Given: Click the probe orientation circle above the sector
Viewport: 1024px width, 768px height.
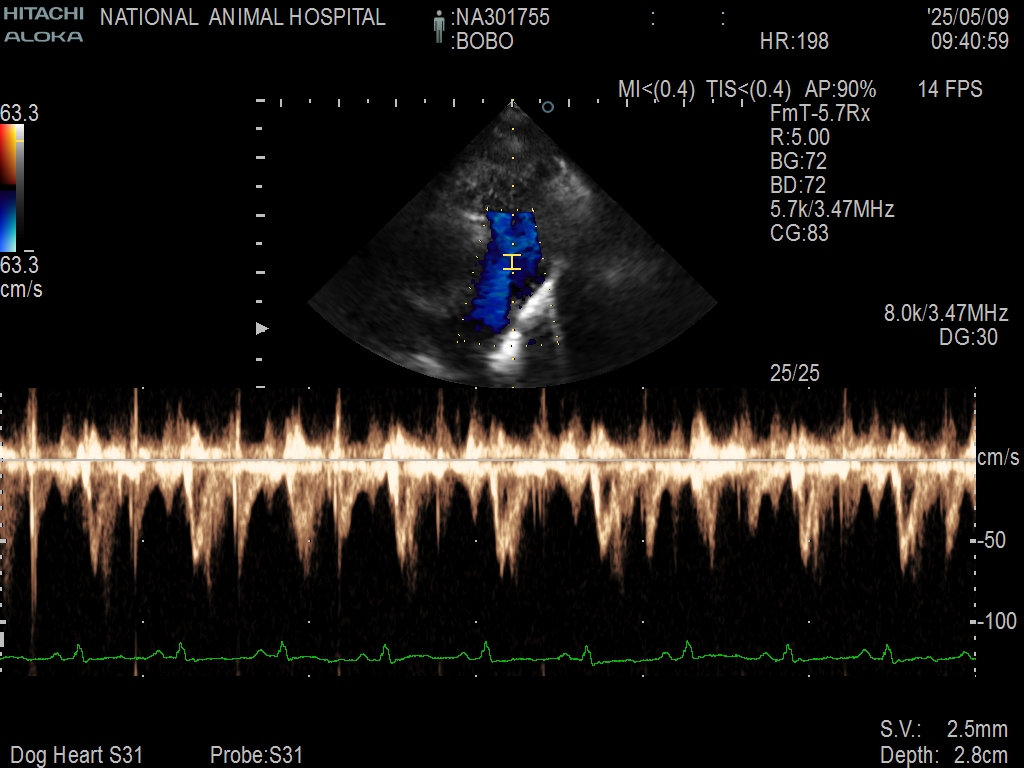Looking at the screenshot, I should pyautogui.click(x=547, y=106).
